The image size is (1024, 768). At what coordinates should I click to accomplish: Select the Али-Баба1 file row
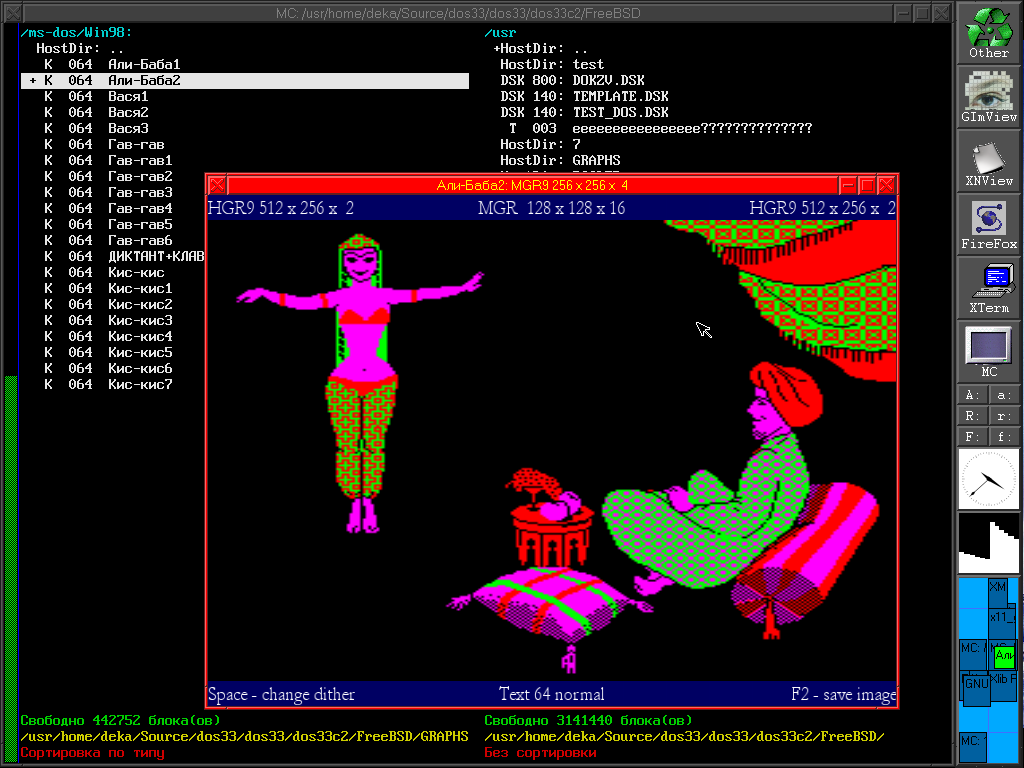pyautogui.click(x=245, y=64)
